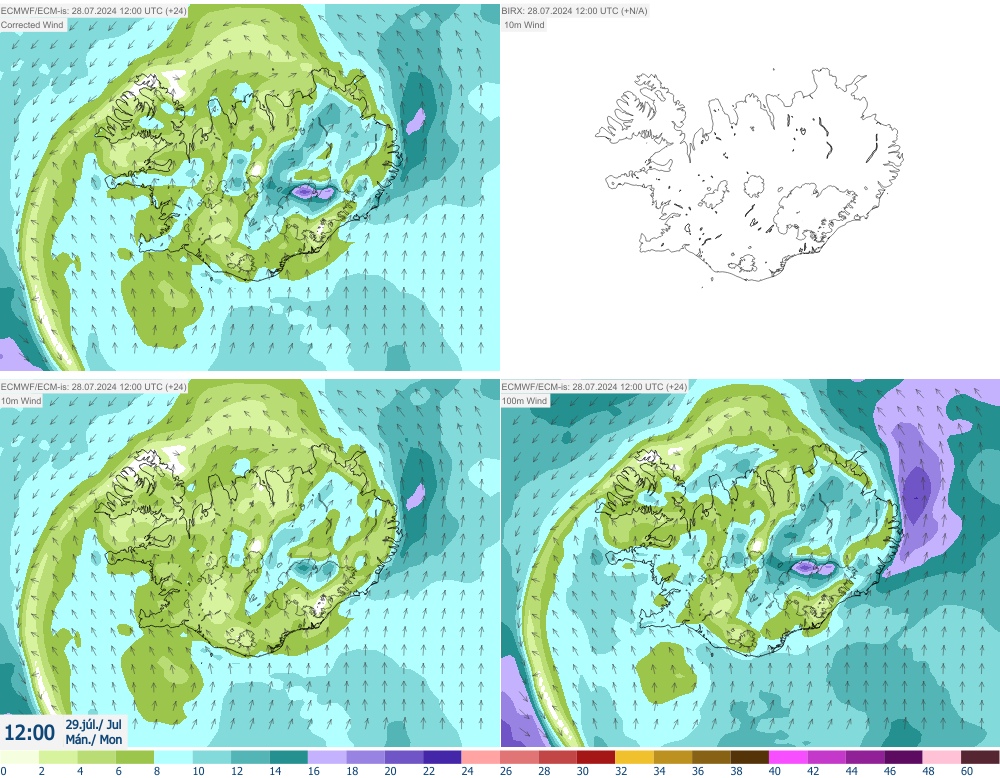Click the 'BIRX: 28.07.2024 12:00 UTC (+N/A)' title

click(x=575, y=11)
